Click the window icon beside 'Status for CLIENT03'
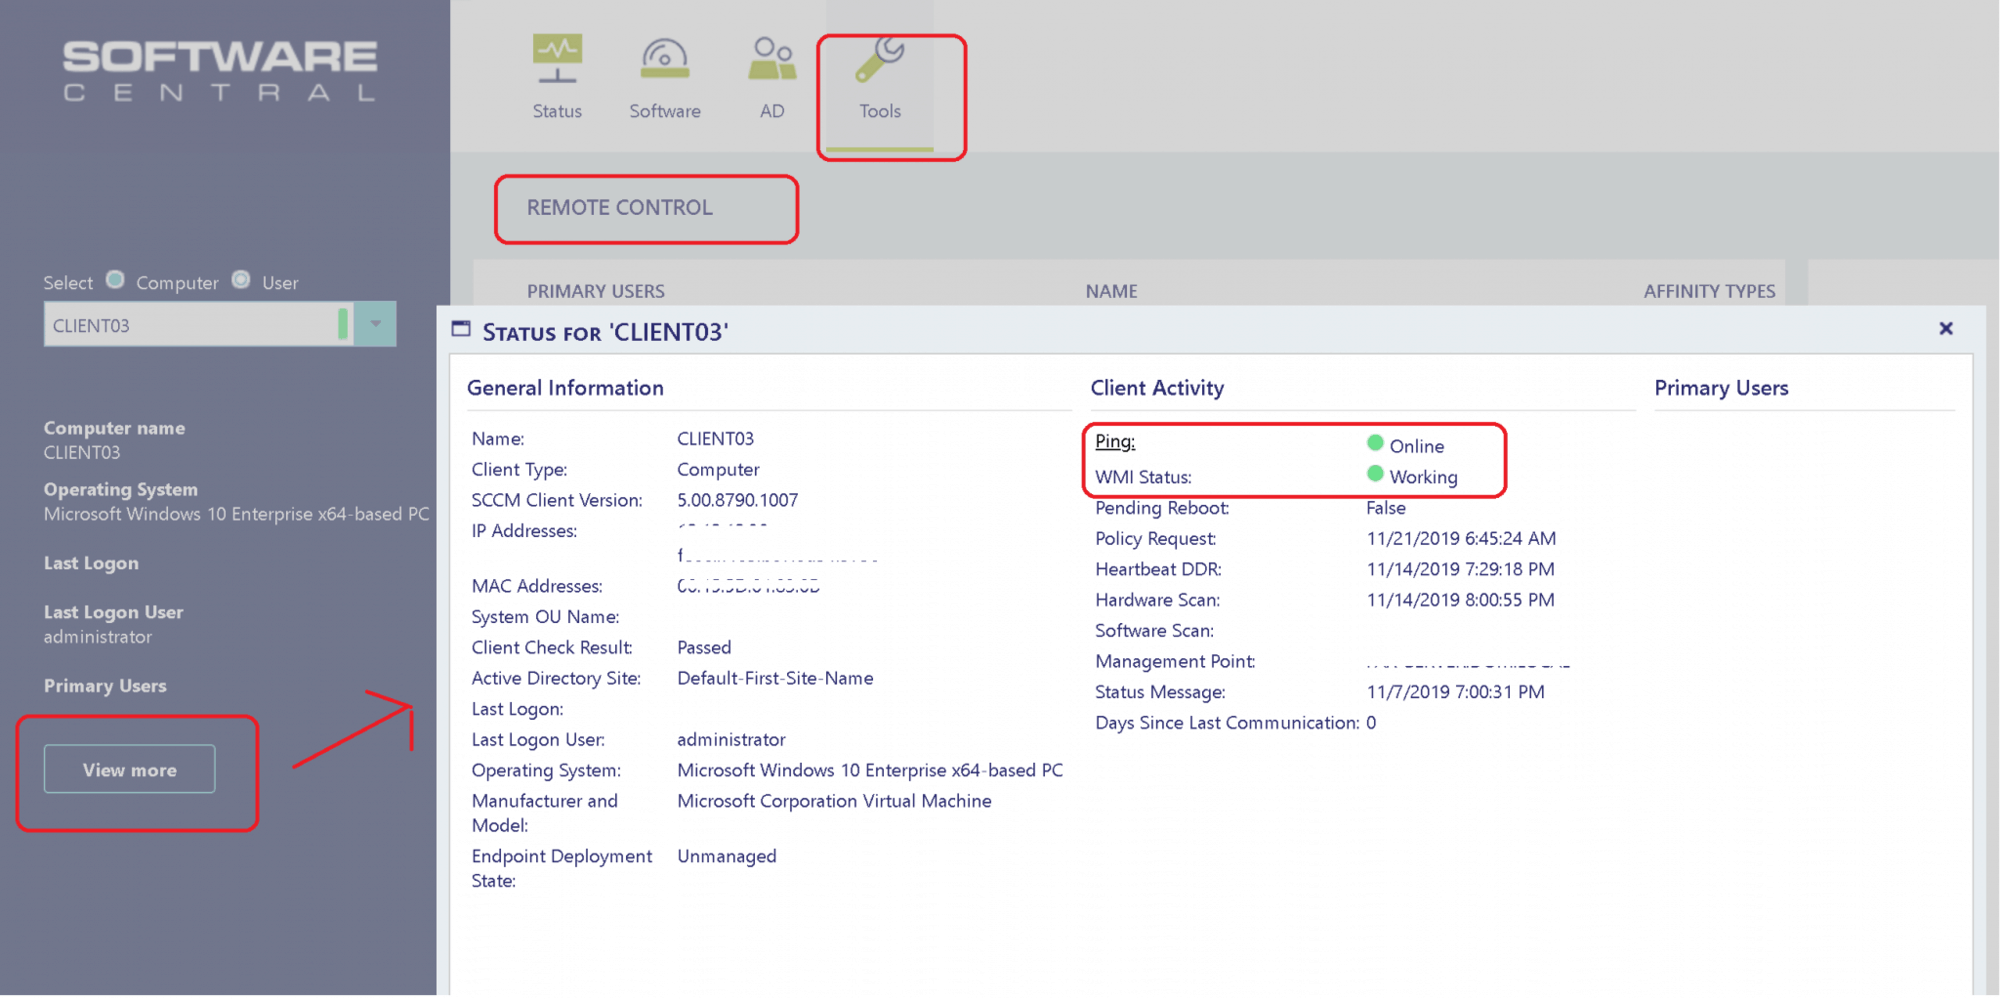Viewport: 2000px width, 999px height. coord(460,328)
